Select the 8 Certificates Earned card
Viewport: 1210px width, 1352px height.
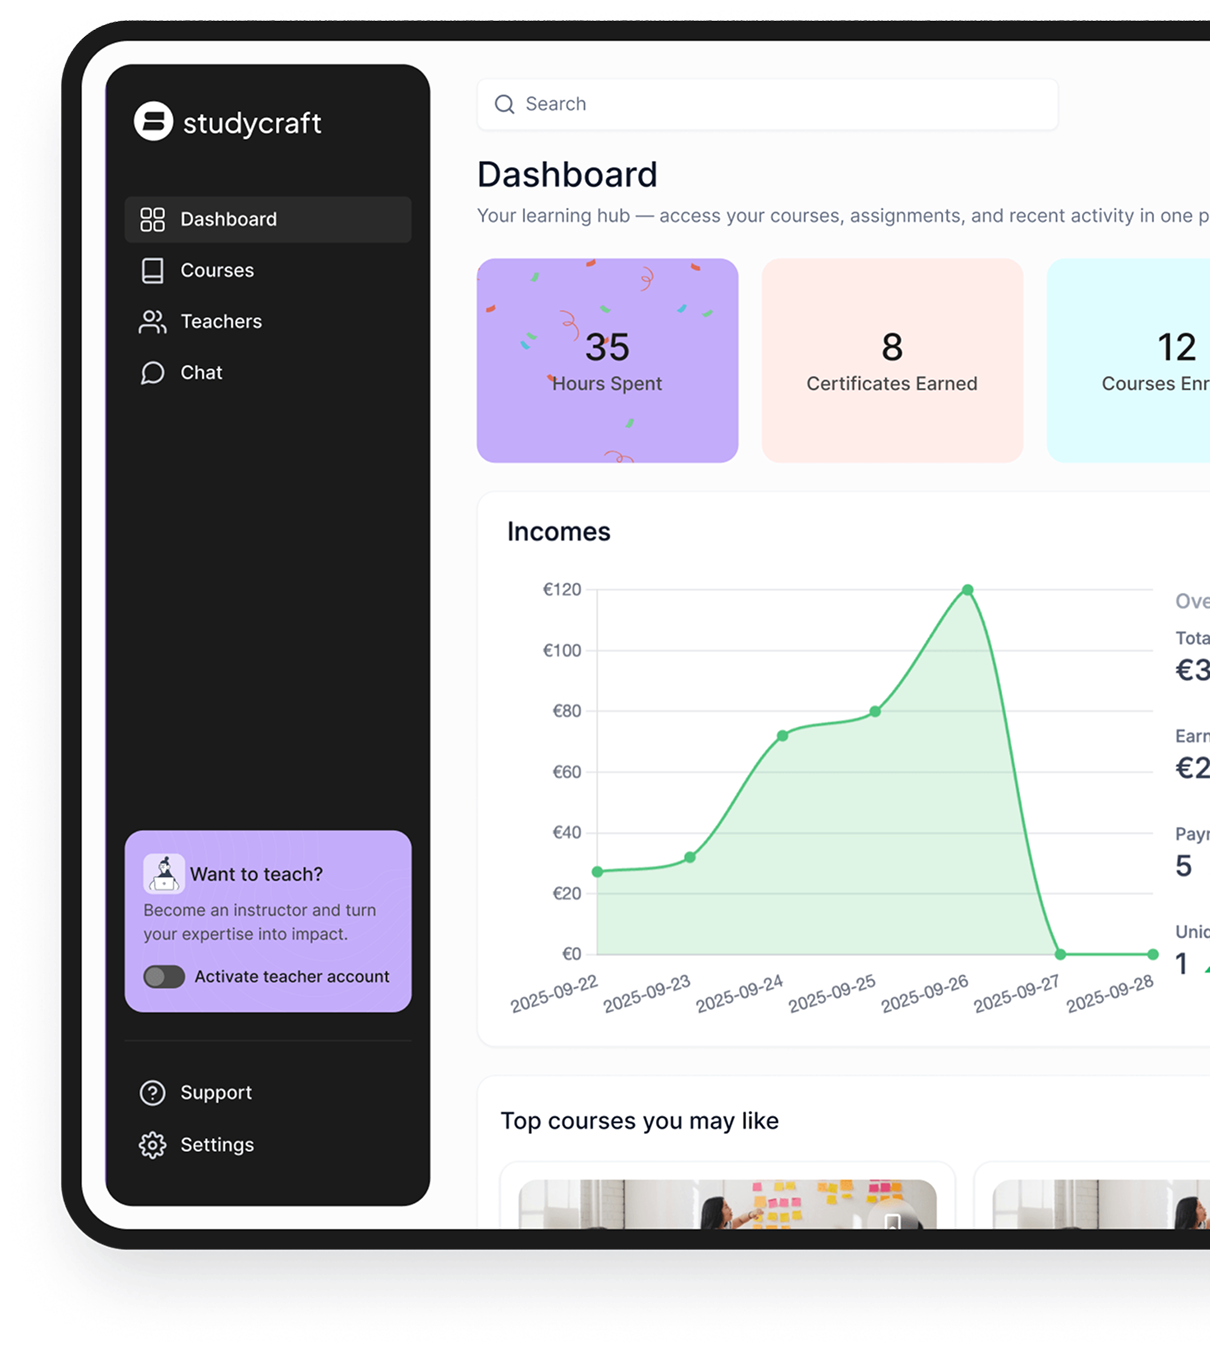pos(892,361)
